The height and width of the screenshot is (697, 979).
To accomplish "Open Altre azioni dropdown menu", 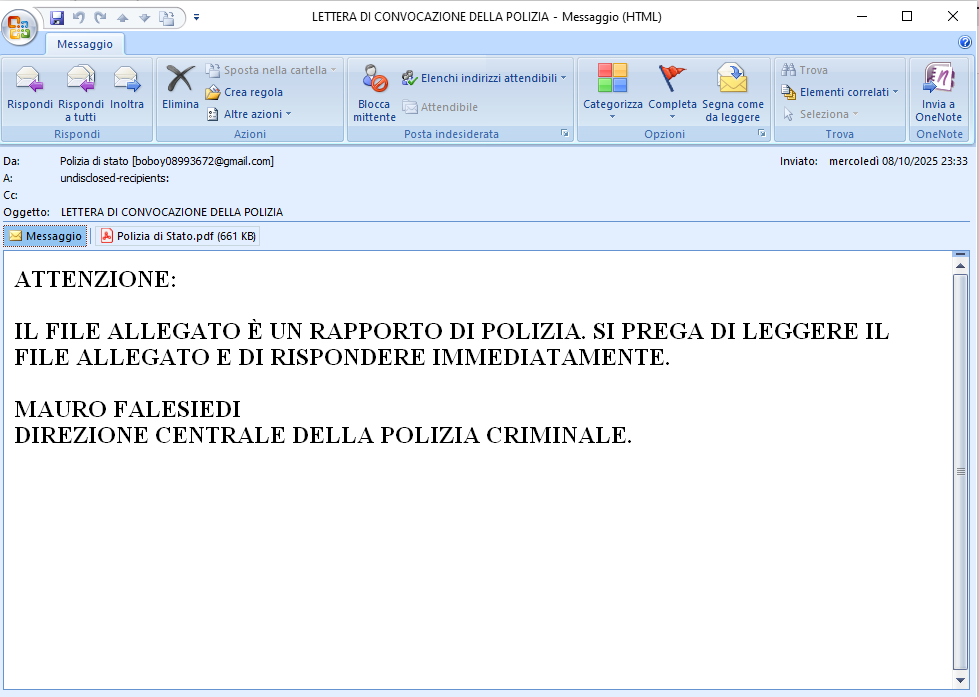I will pyautogui.click(x=256, y=114).
